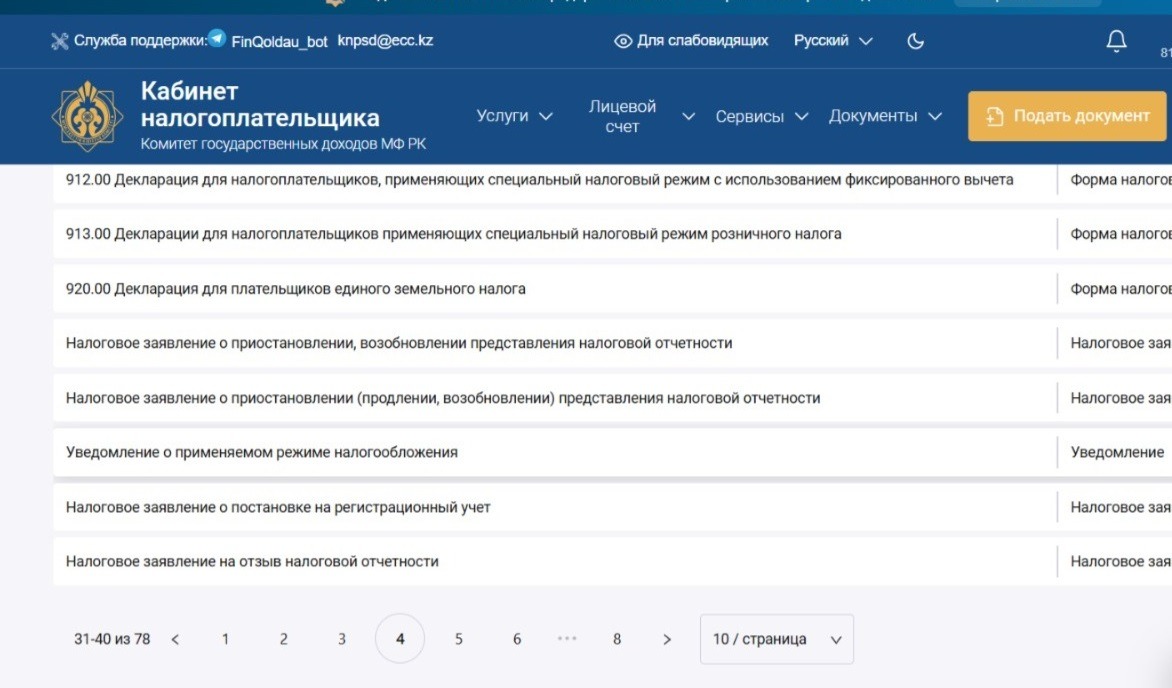Open 913.00 retail tax declaration row
The height and width of the screenshot is (688, 1172).
click(453, 234)
